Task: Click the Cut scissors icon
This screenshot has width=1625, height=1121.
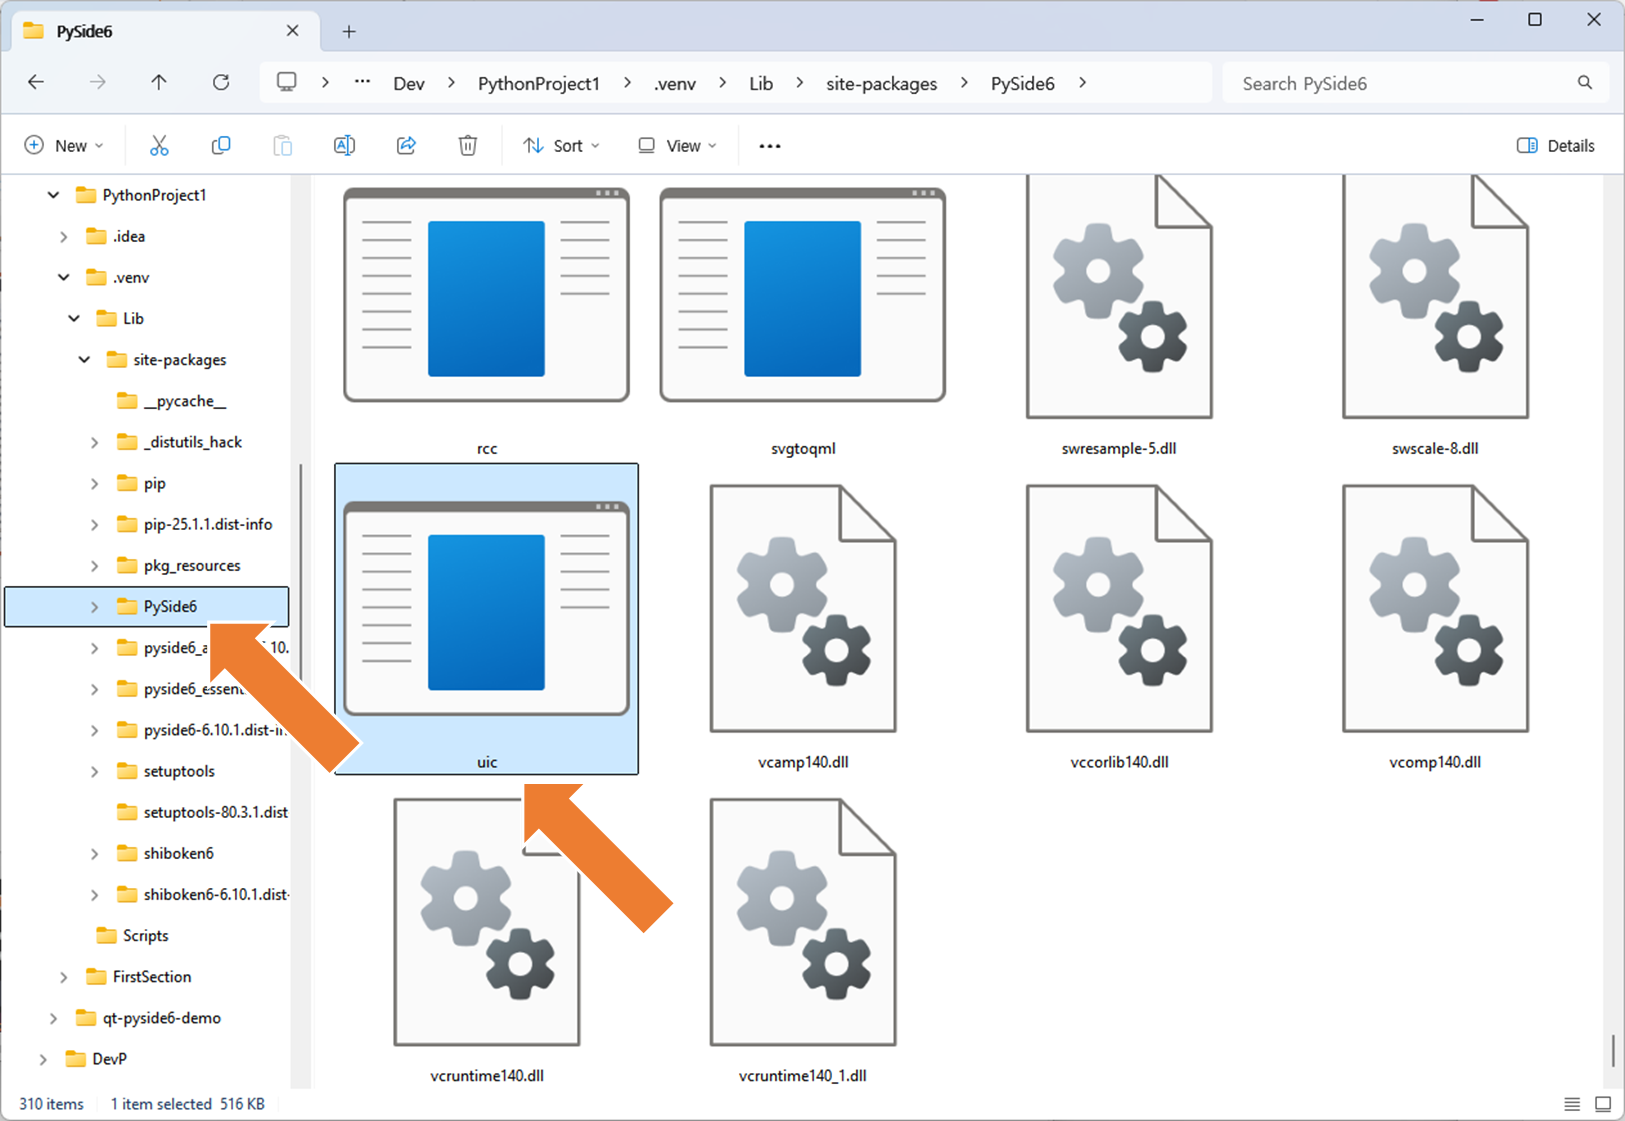Action: point(159,146)
